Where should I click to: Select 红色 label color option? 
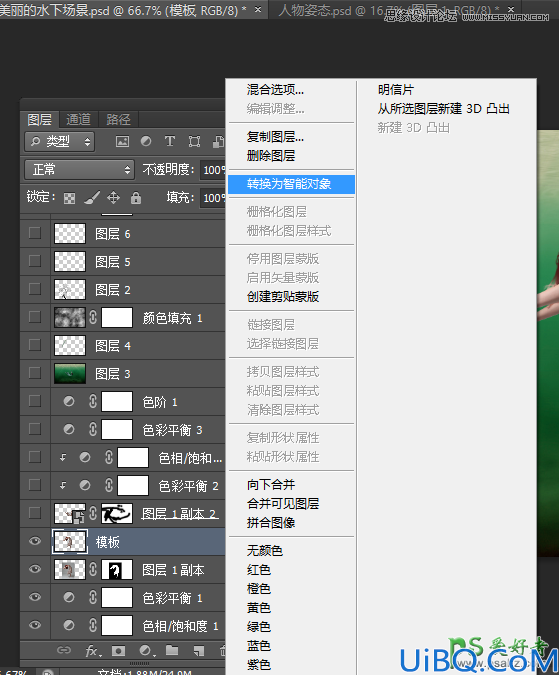(259, 570)
